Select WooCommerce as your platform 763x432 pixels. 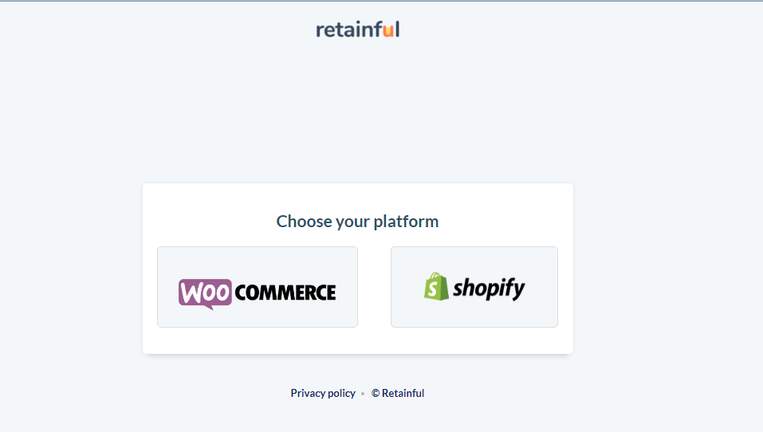coord(257,287)
